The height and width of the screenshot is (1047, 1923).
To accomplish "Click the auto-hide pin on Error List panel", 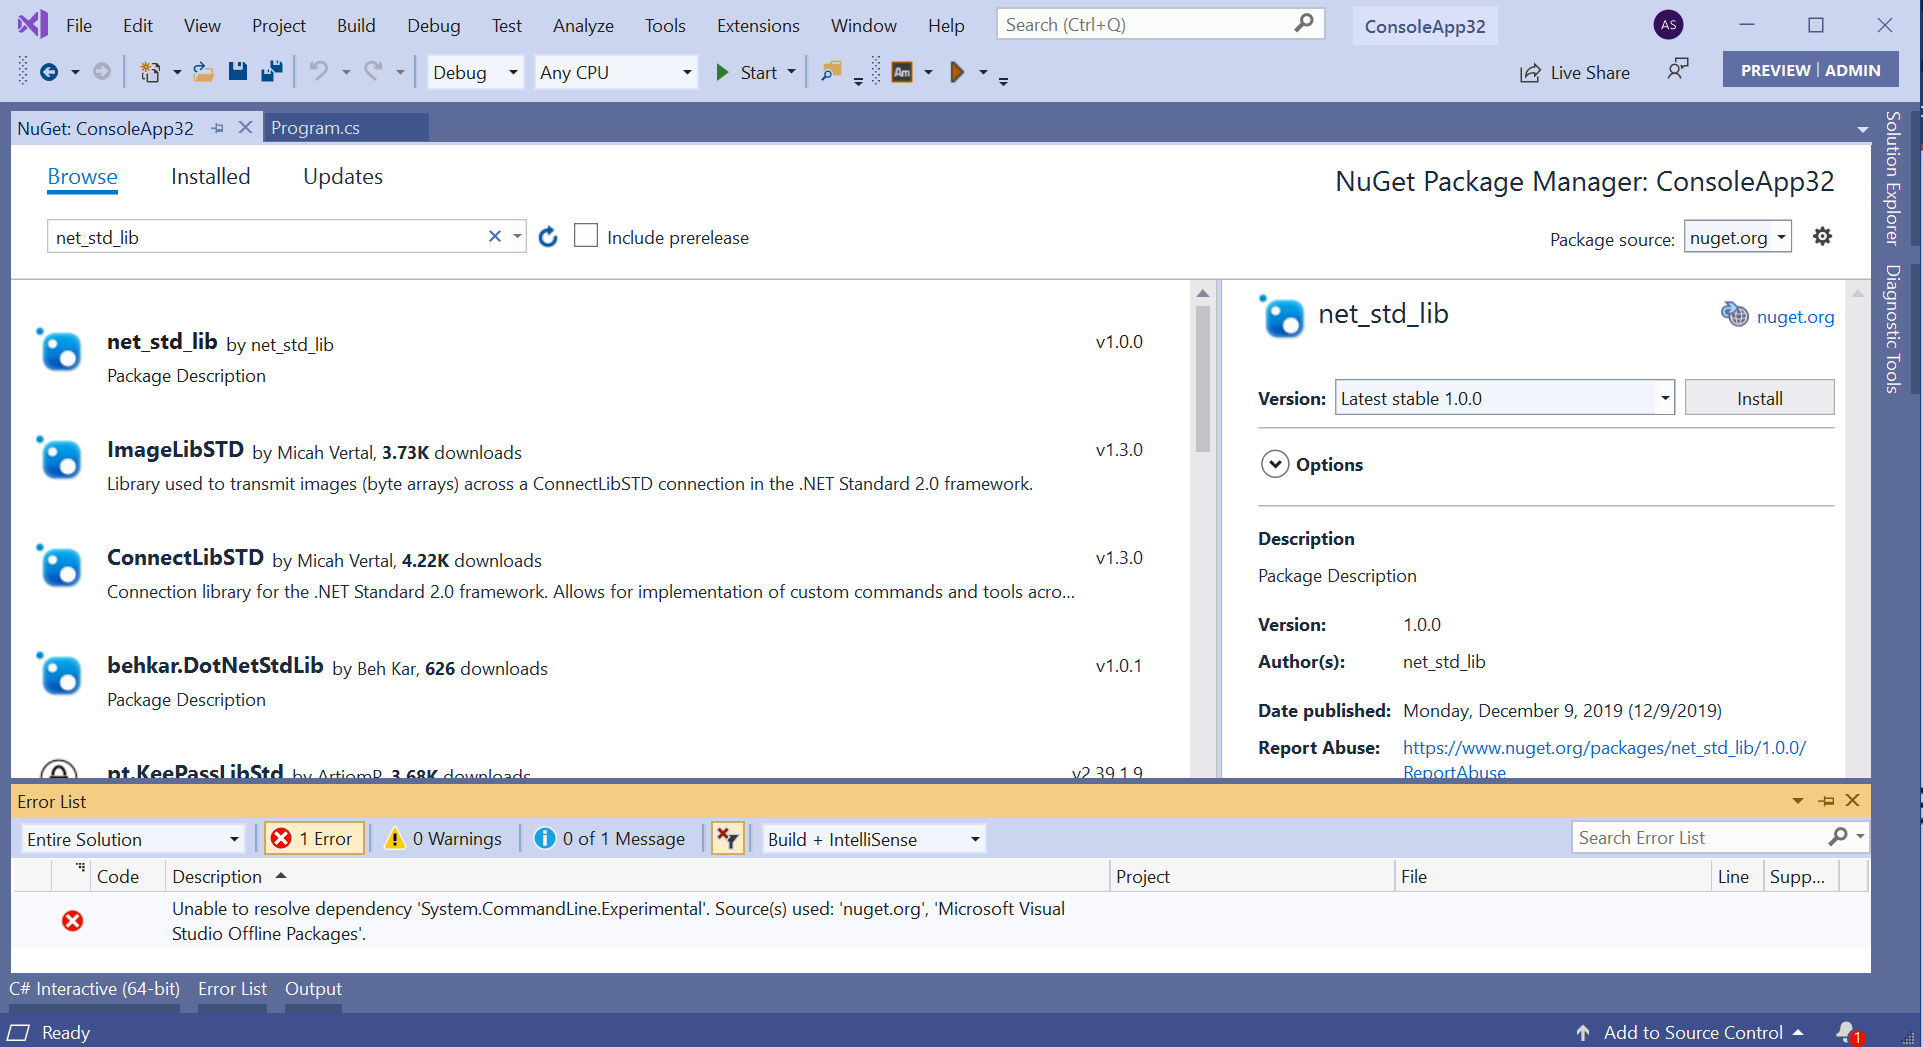I will click(1826, 801).
